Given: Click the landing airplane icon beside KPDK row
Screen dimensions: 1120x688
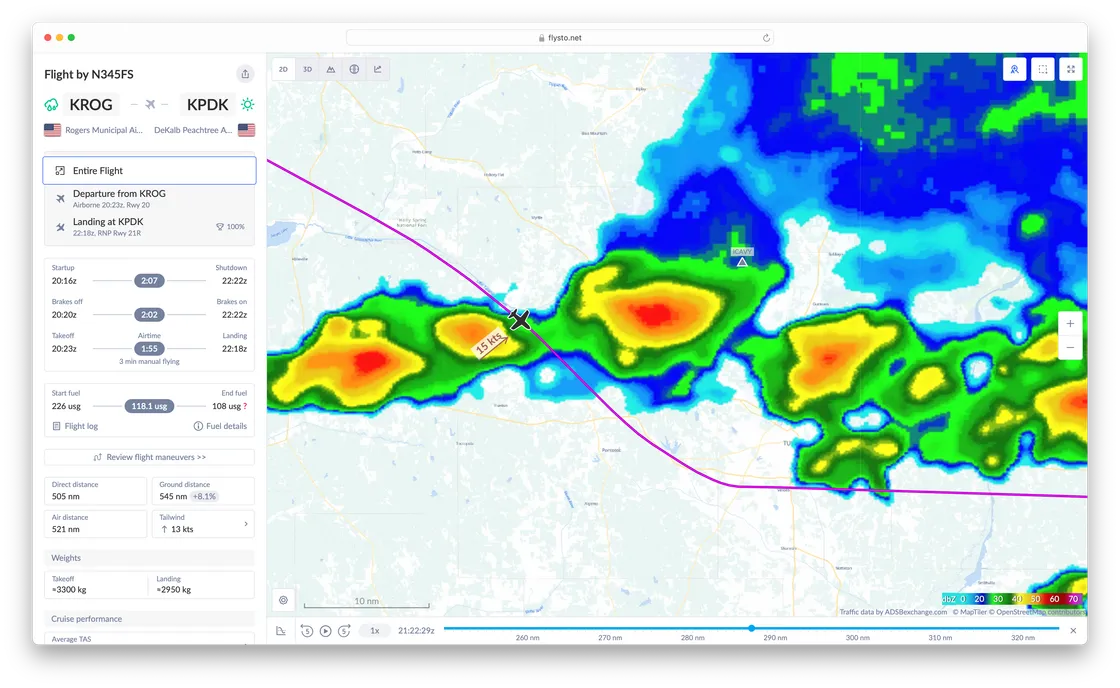Looking at the screenshot, I should [60, 227].
